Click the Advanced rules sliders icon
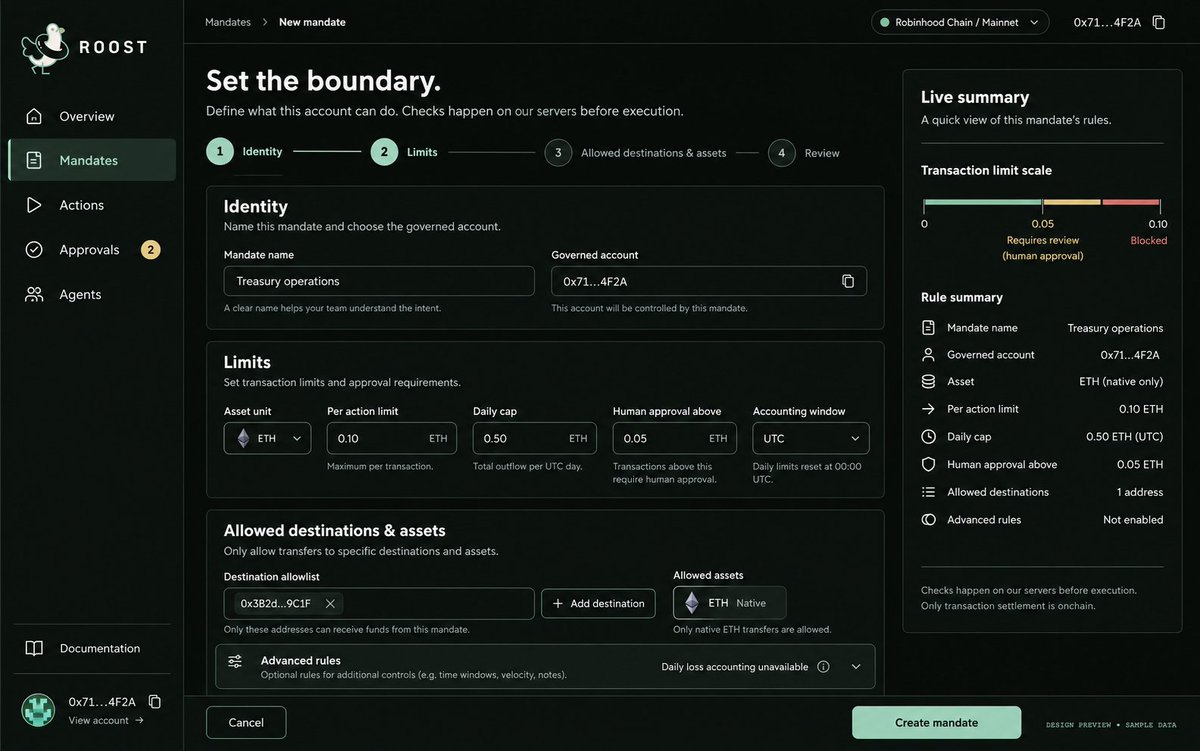Image resolution: width=1200 pixels, height=751 pixels. pos(235,661)
